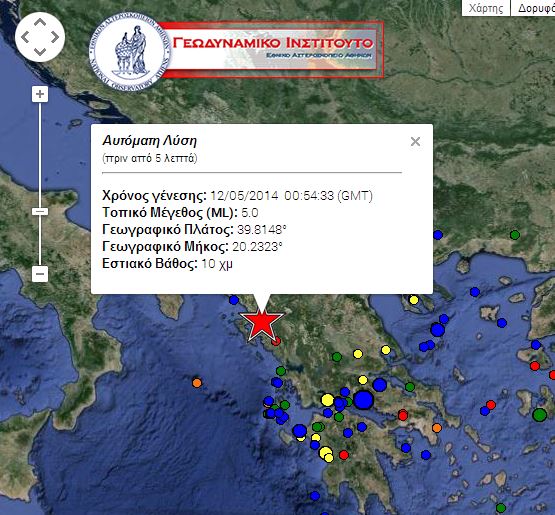
Task: Click the red star earthquake marker
Action: tap(262, 324)
